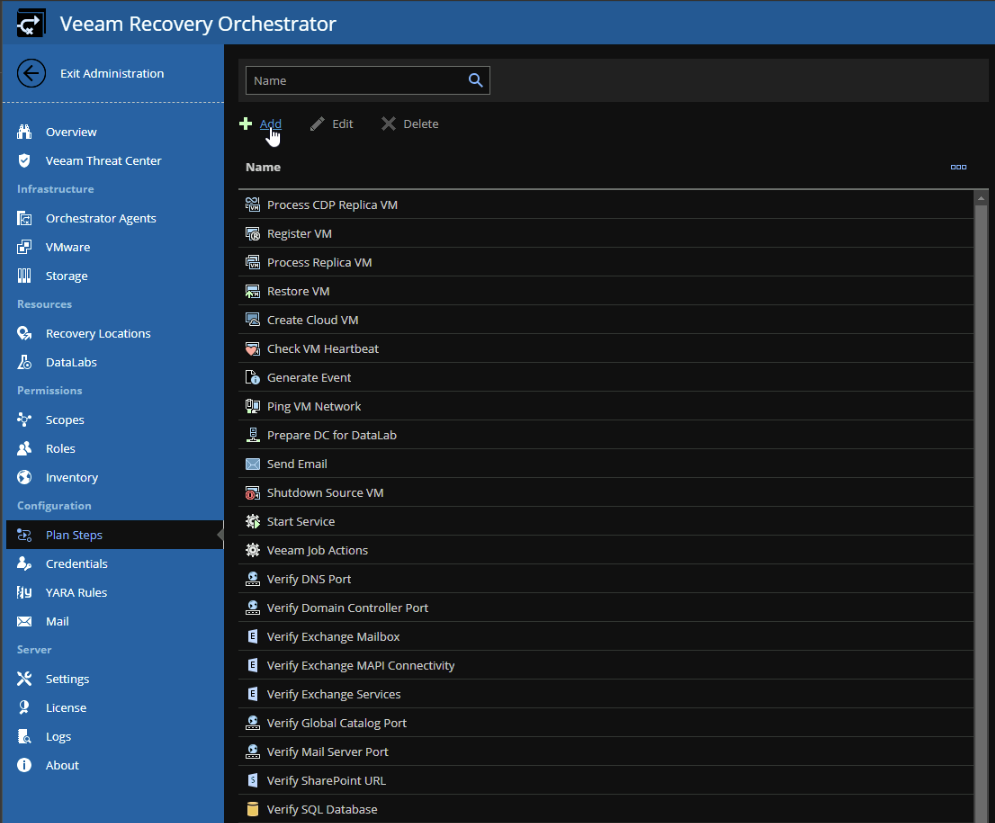Click the Roles people icon
995x823 pixels.
coord(24,449)
